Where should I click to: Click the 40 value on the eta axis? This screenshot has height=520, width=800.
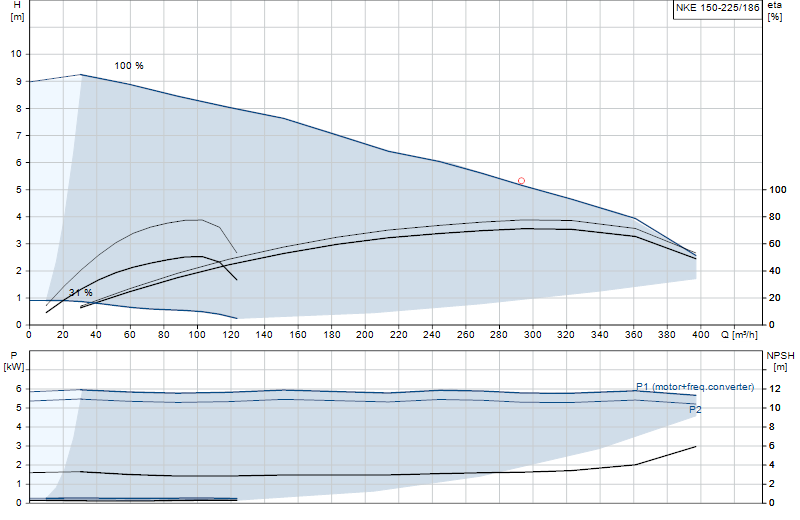(774, 271)
